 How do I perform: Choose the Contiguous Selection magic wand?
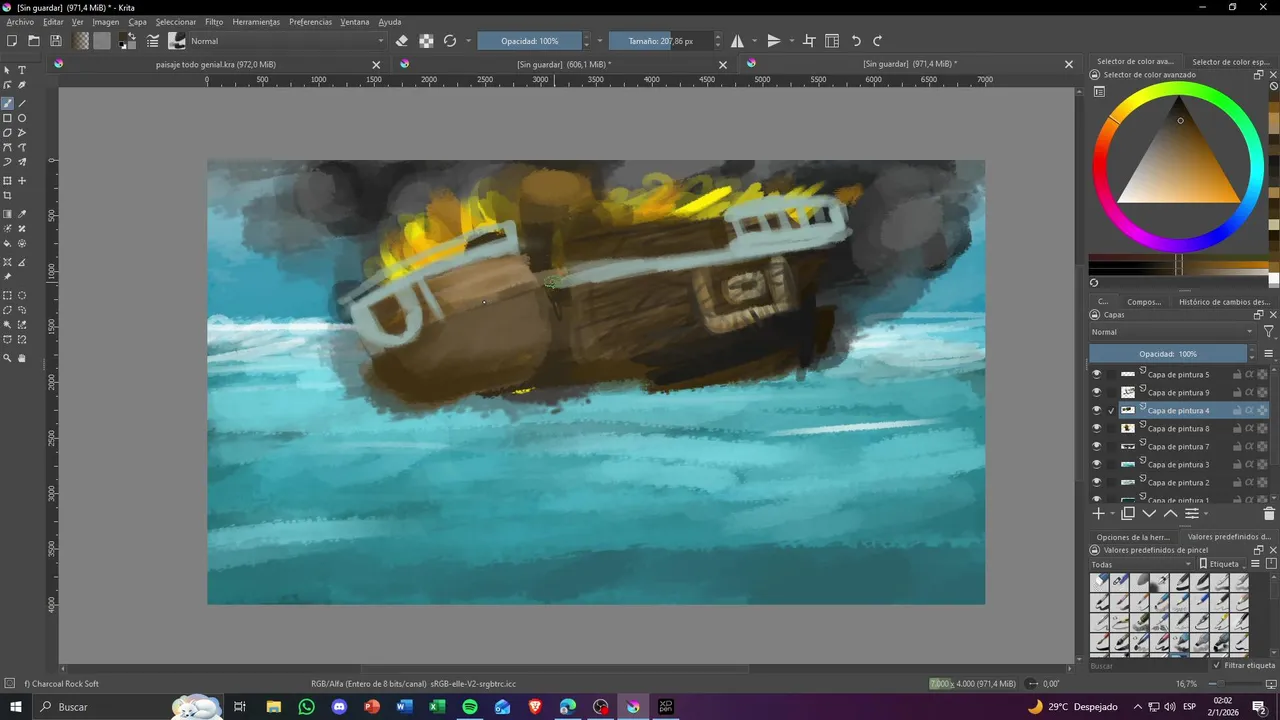(x=7, y=325)
